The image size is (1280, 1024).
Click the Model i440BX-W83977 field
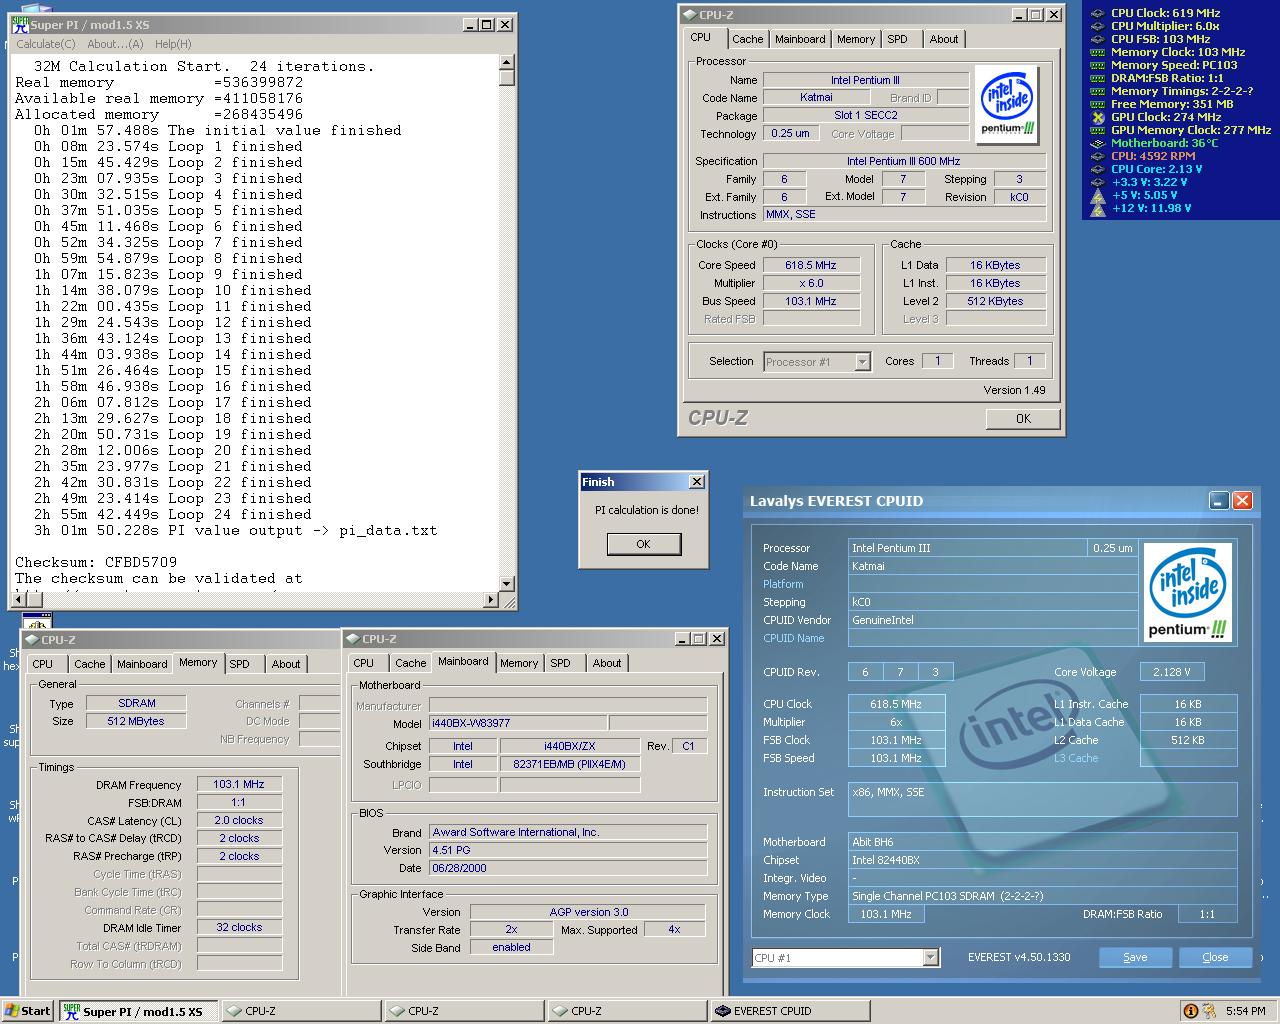click(517, 723)
